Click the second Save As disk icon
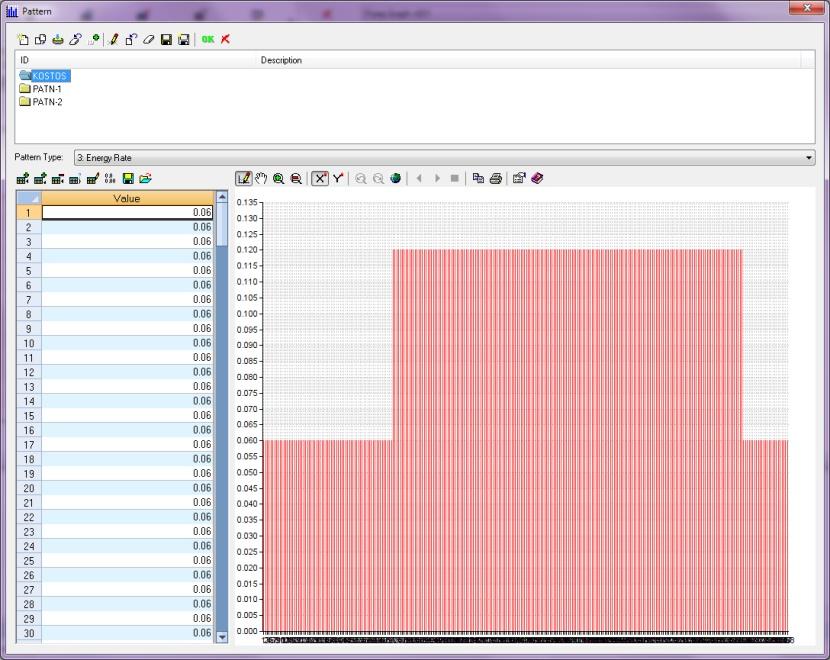 pos(184,39)
